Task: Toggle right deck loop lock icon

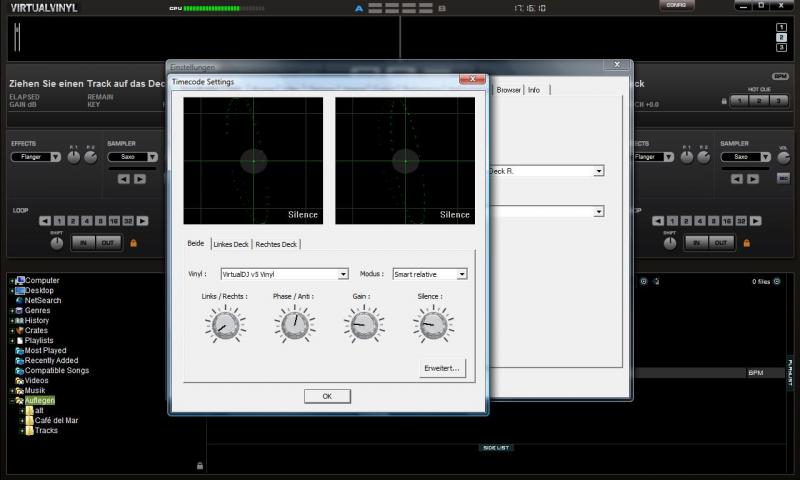Action: (x=747, y=243)
